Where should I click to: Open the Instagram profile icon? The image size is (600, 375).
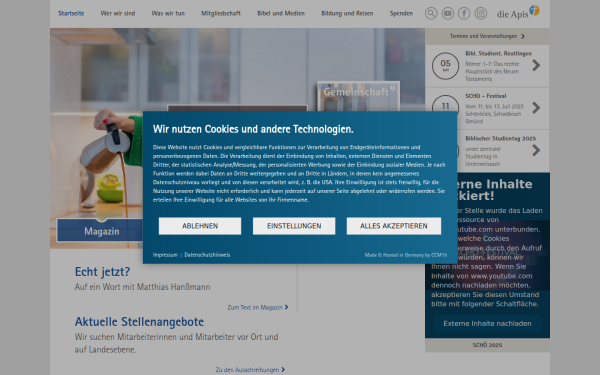[481, 13]
